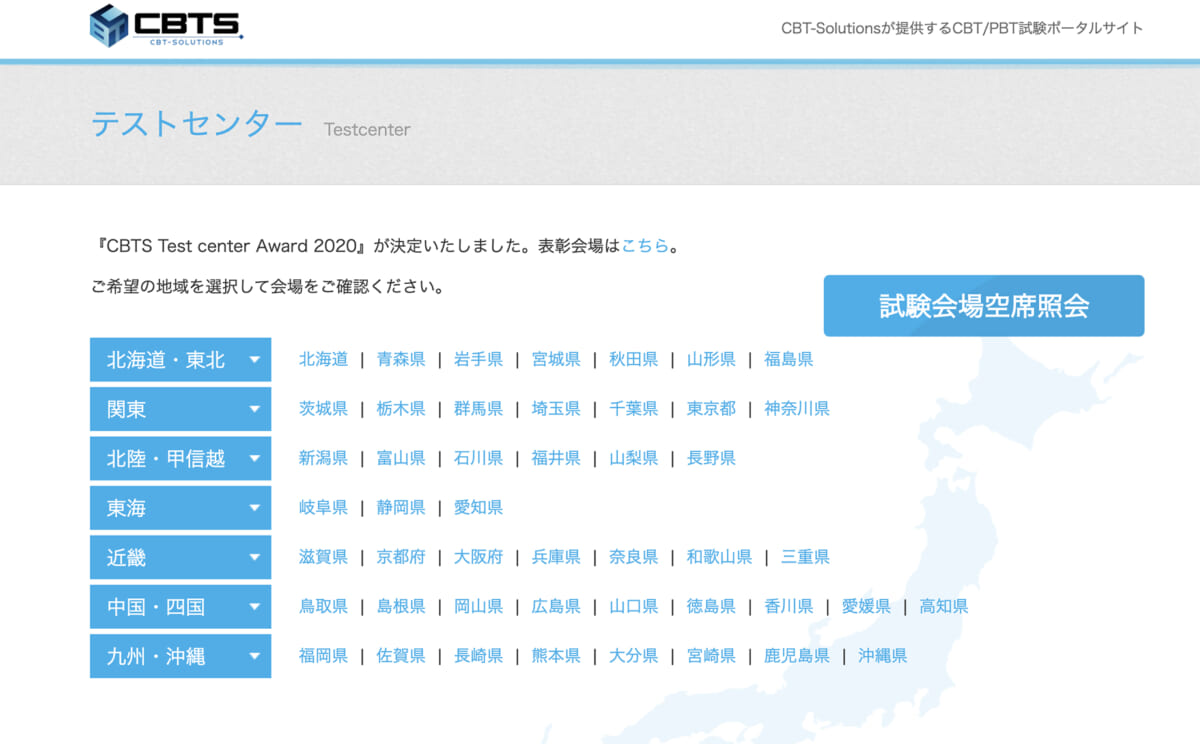
Task: Click the CBTS logo in header
Action: click(166, 26)
